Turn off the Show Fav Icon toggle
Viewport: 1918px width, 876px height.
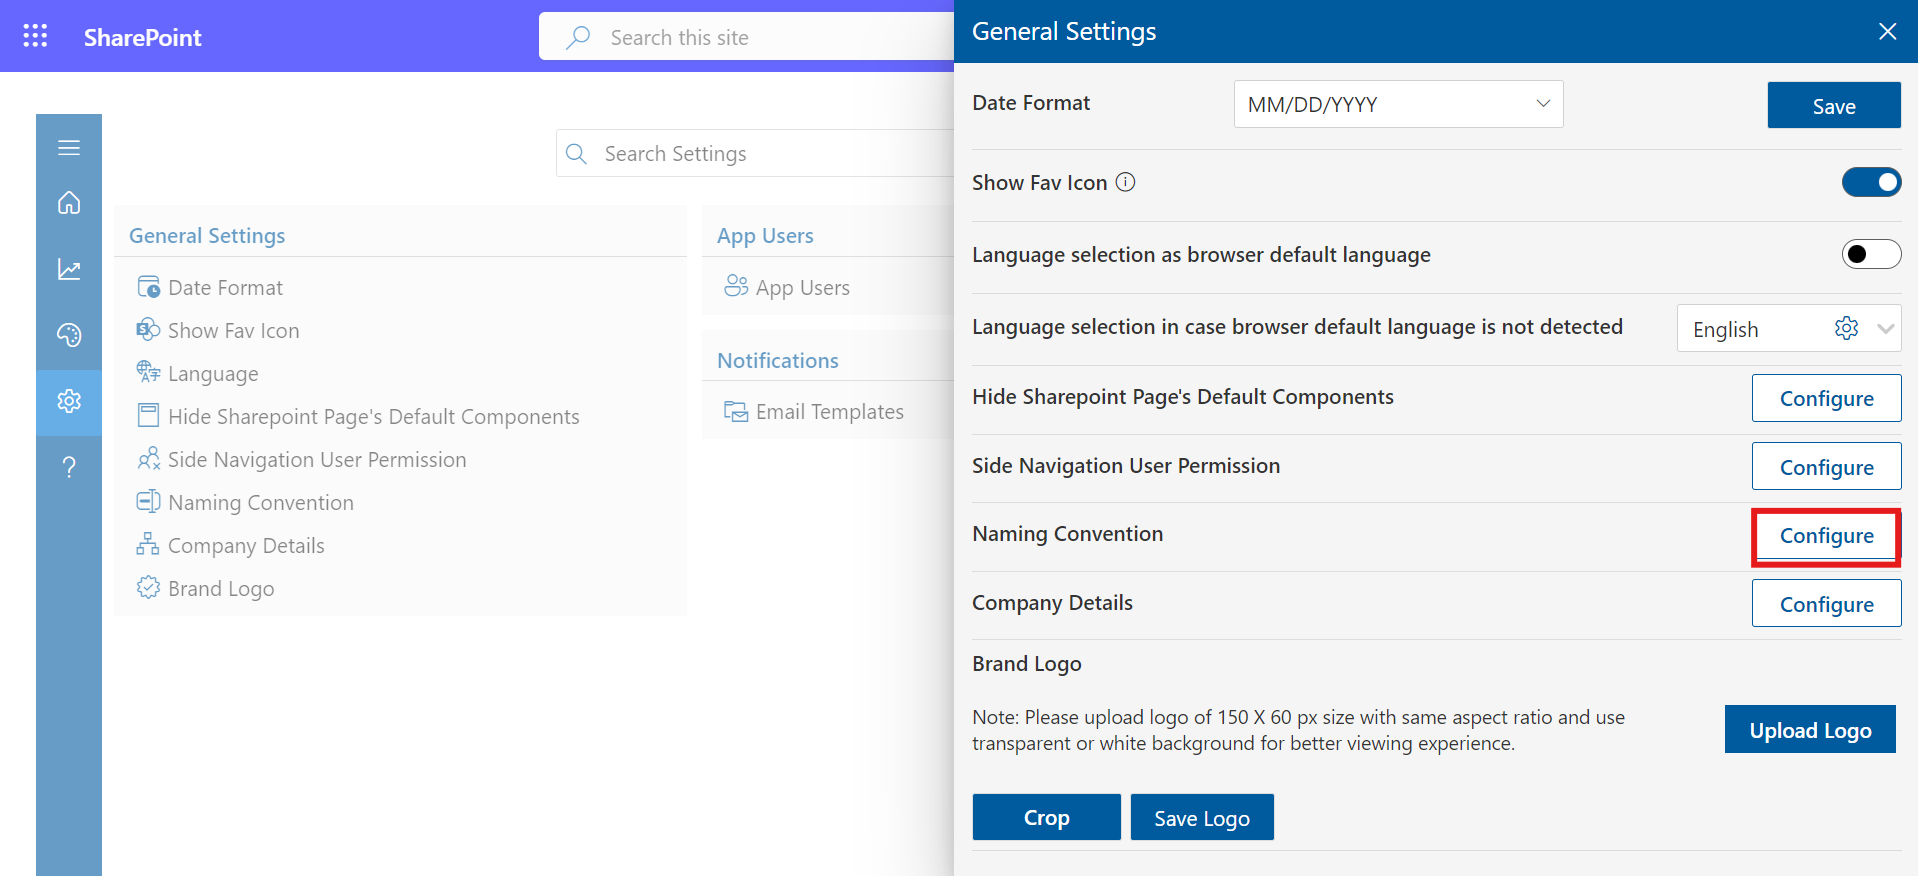pyautogui.click(x=1871, y=182)
